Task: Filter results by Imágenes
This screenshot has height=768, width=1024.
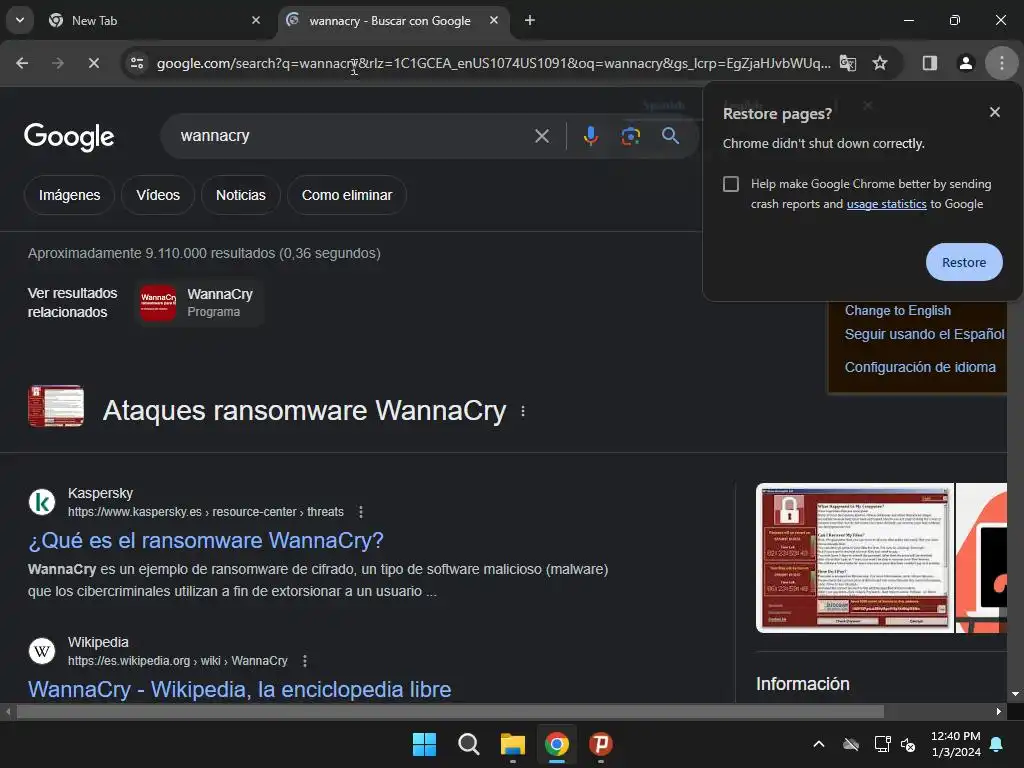Action: [x=69, y=195]
